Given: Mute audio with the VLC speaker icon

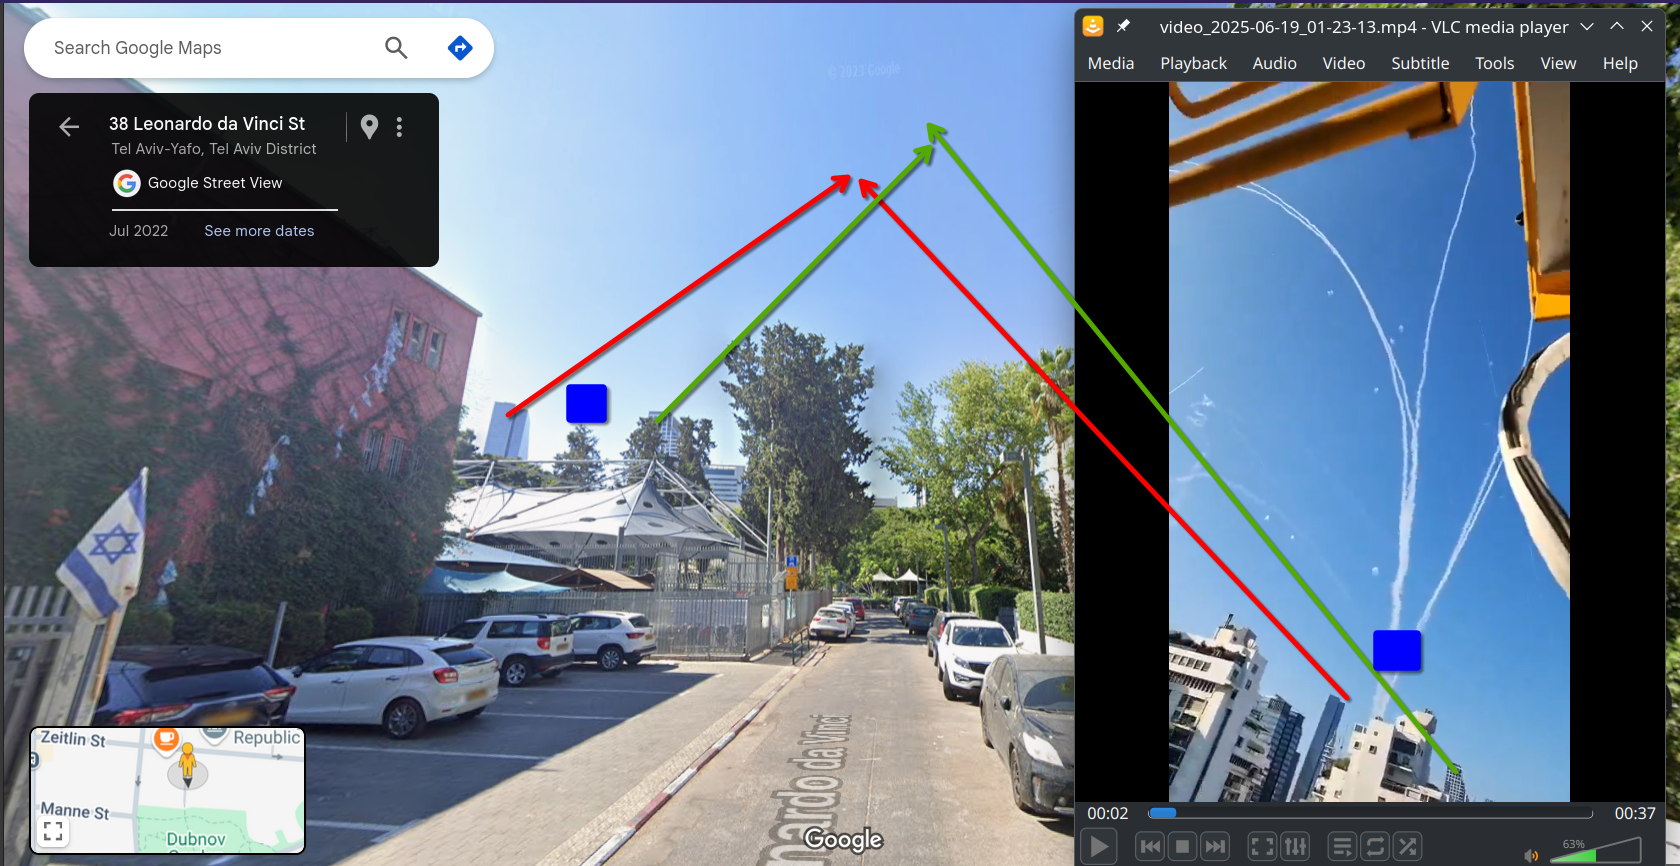Looking at the screenshot, I should 1530,855.
